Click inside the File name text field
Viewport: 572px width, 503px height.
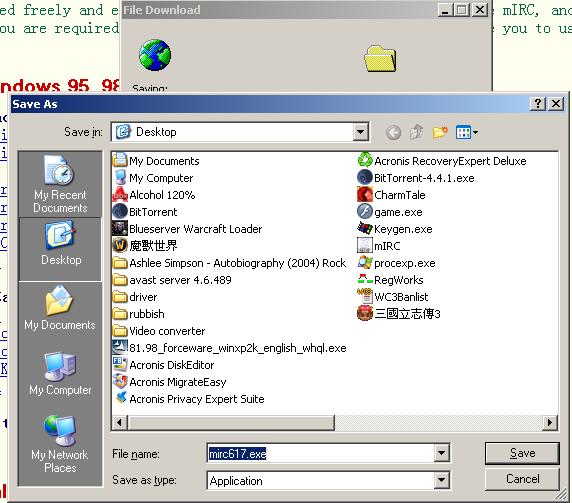pos(321,453)
